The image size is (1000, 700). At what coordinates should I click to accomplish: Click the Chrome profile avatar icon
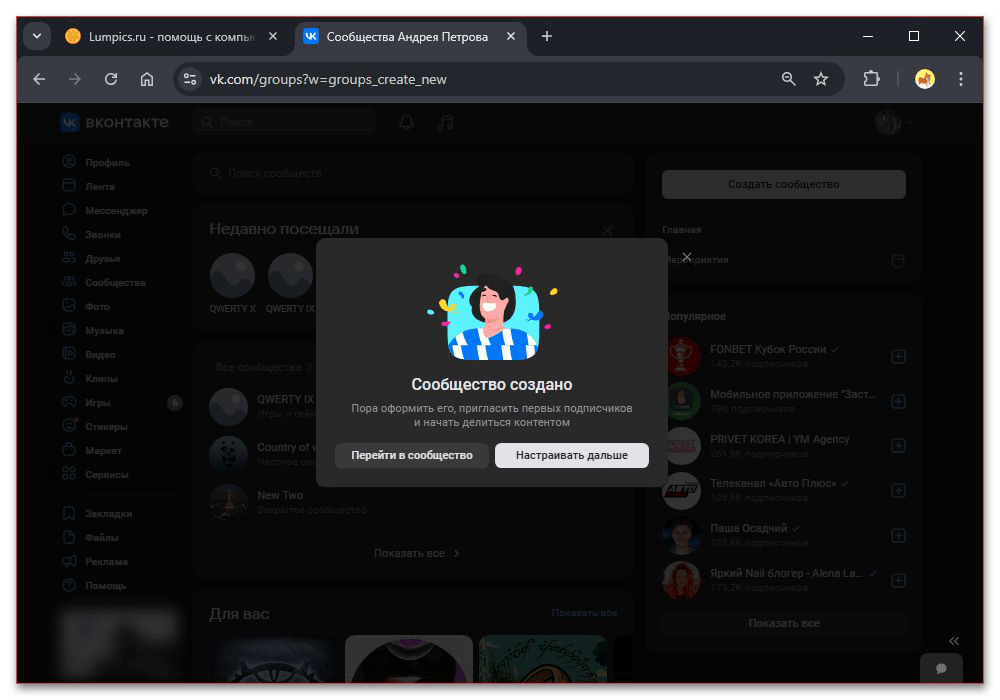tap(925, 79)
